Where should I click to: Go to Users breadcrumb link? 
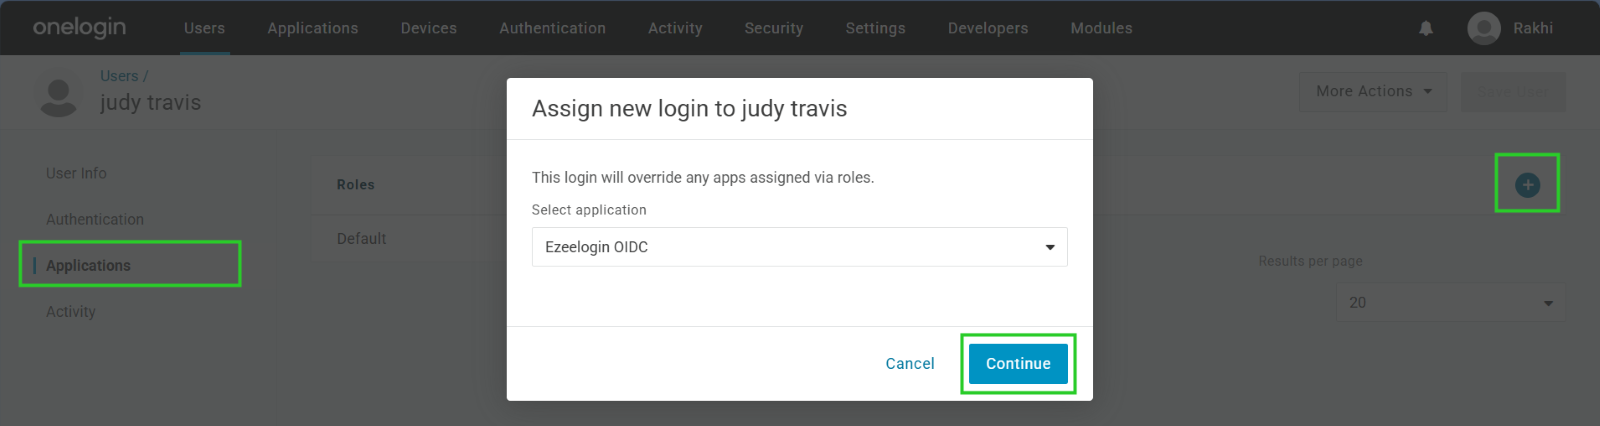119,76
